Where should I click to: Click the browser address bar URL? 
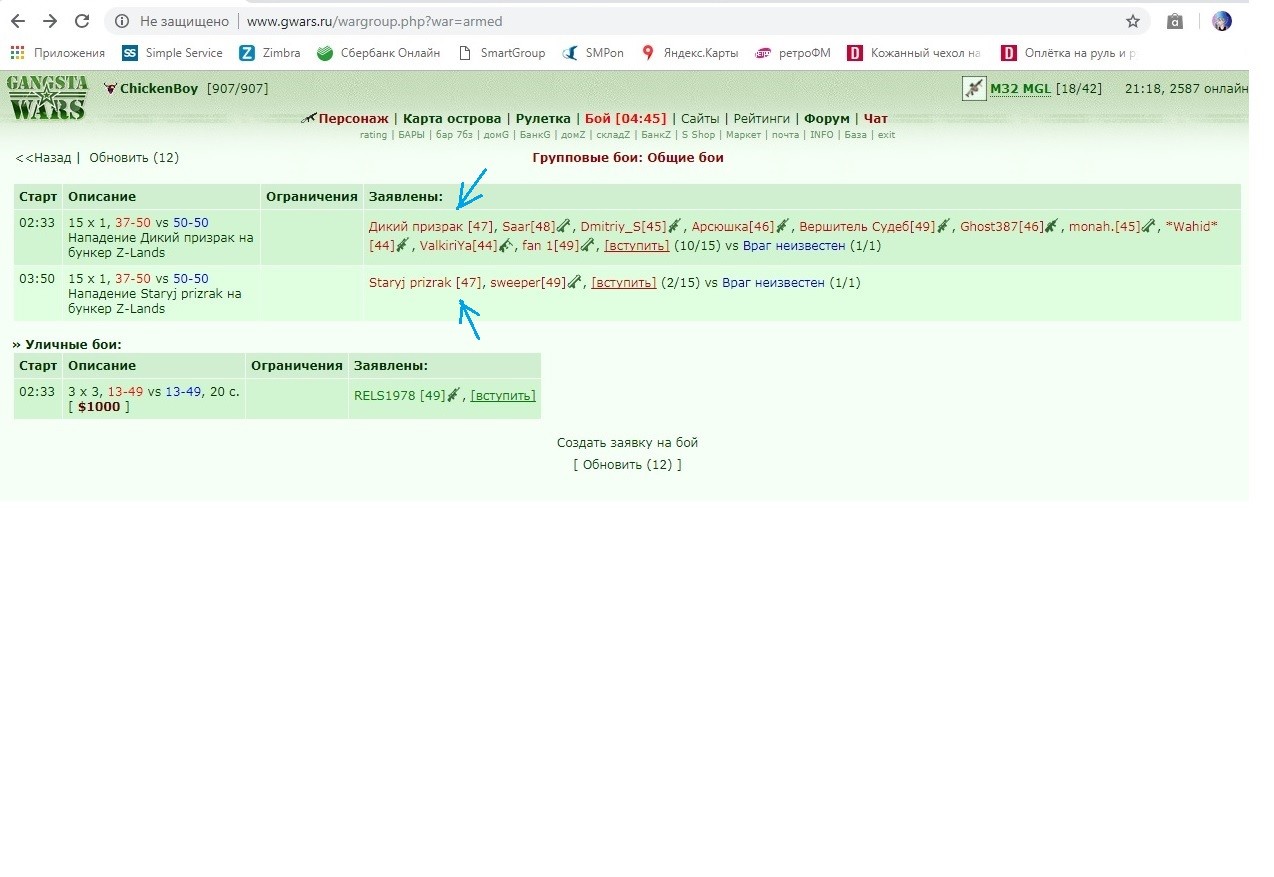(x=374, y=21)
